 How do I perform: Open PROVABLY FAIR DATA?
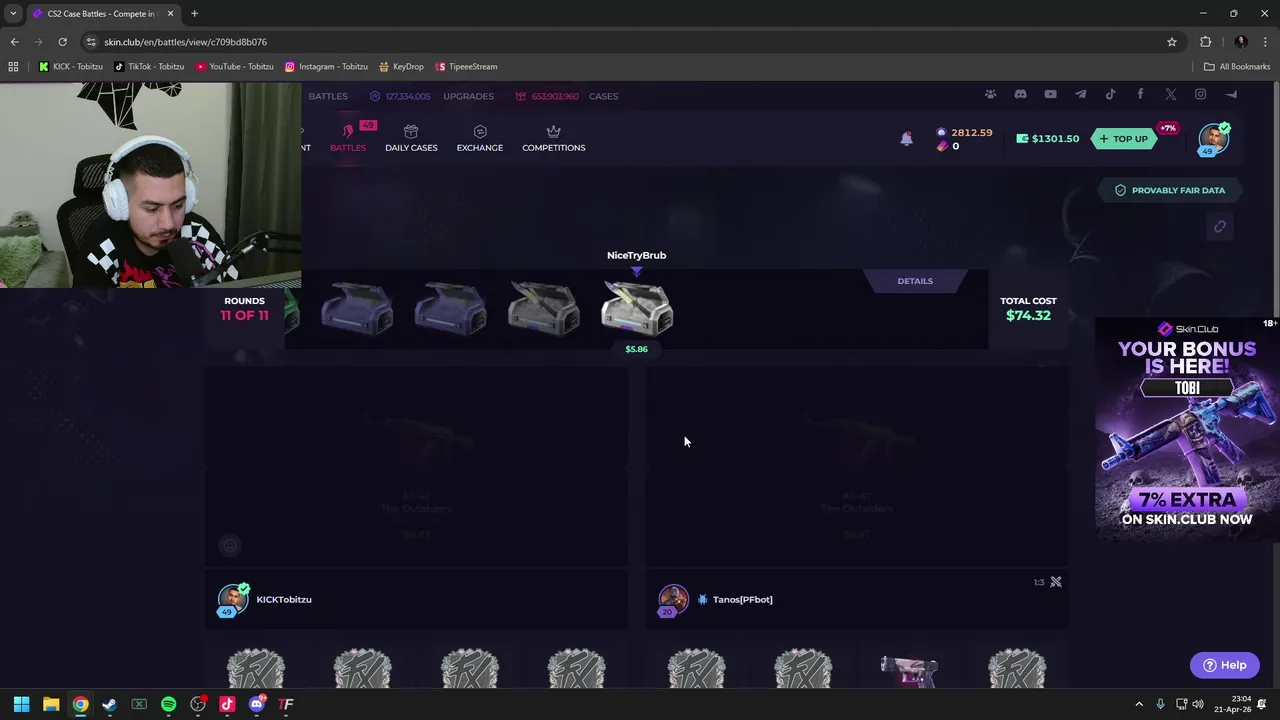click(1170, 190)
